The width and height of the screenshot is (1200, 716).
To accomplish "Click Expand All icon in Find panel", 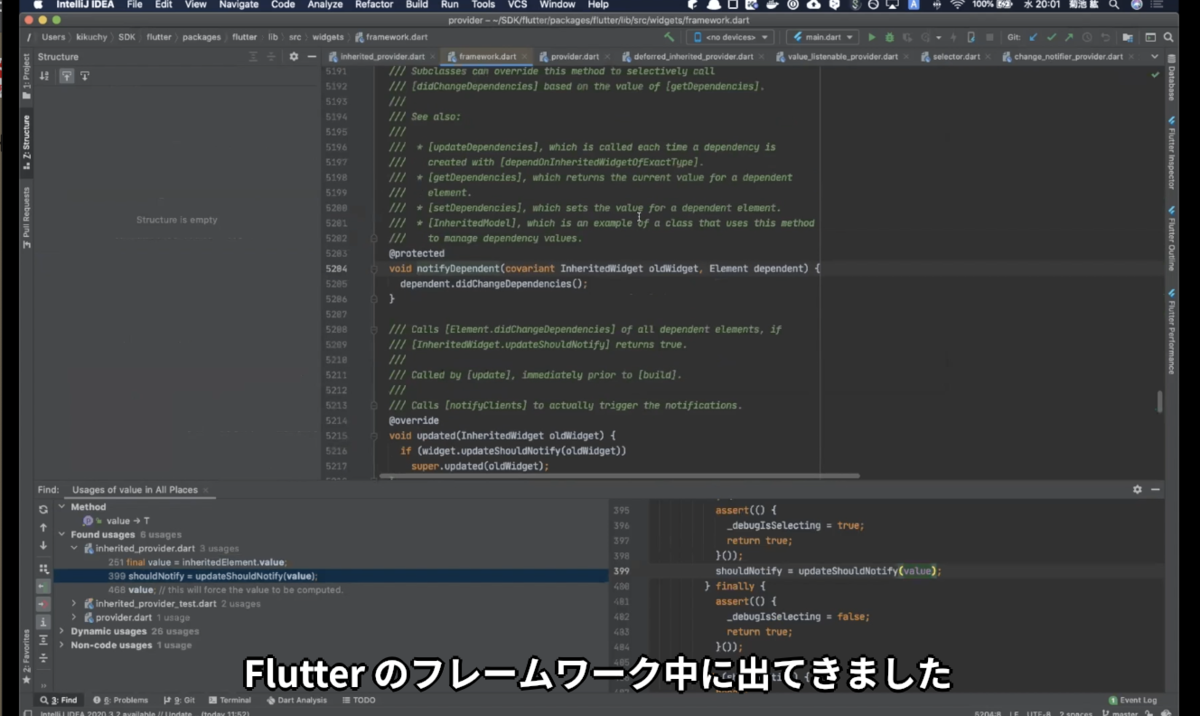I will [x=43, y=640].
